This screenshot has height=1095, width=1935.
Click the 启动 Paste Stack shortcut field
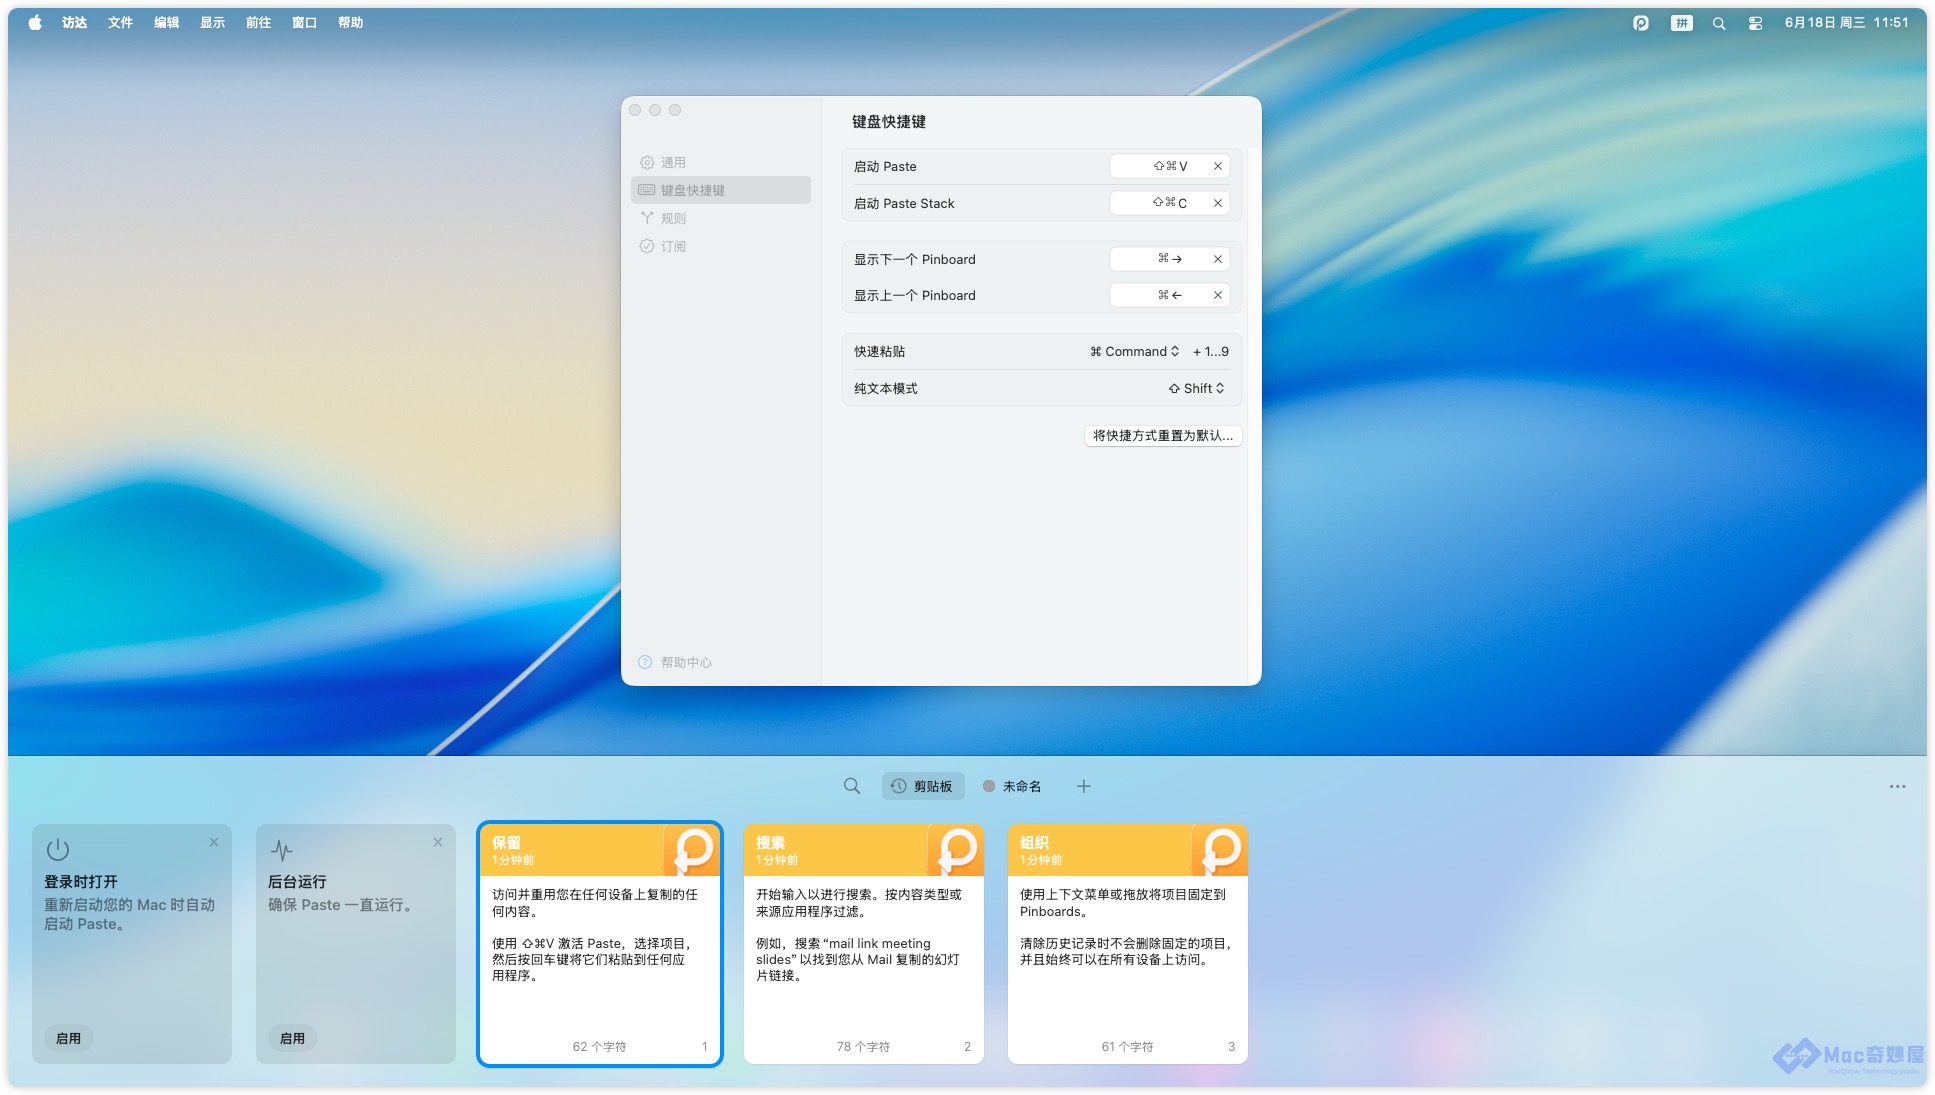coord(1169,203)
